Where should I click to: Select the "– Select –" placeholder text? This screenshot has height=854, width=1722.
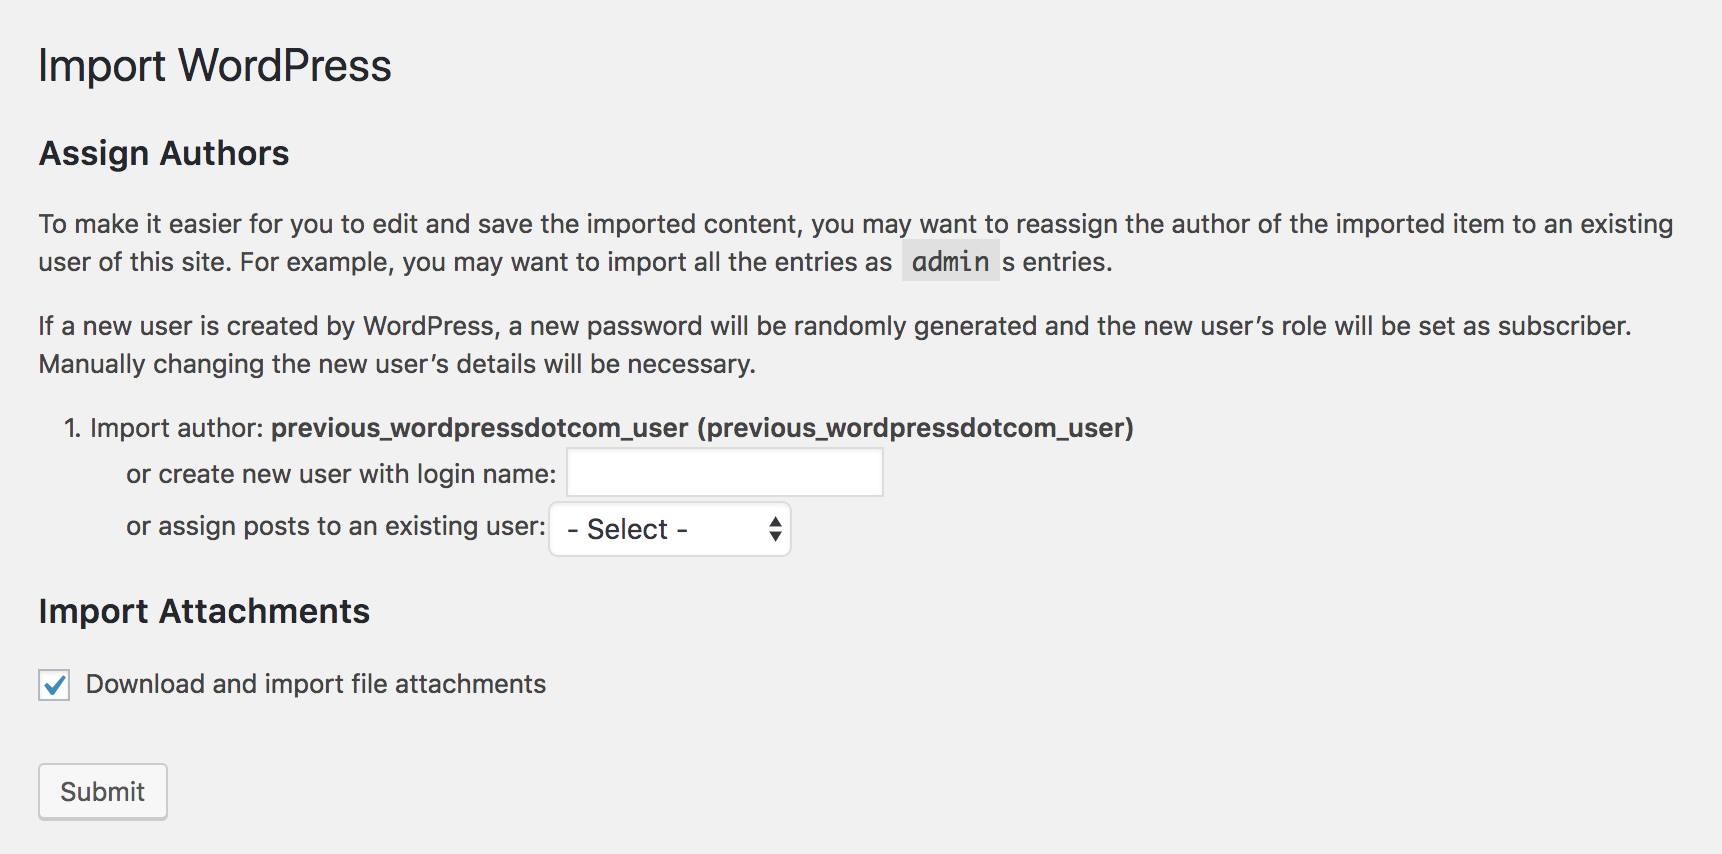pyautogui.click(x=624, y=529)
